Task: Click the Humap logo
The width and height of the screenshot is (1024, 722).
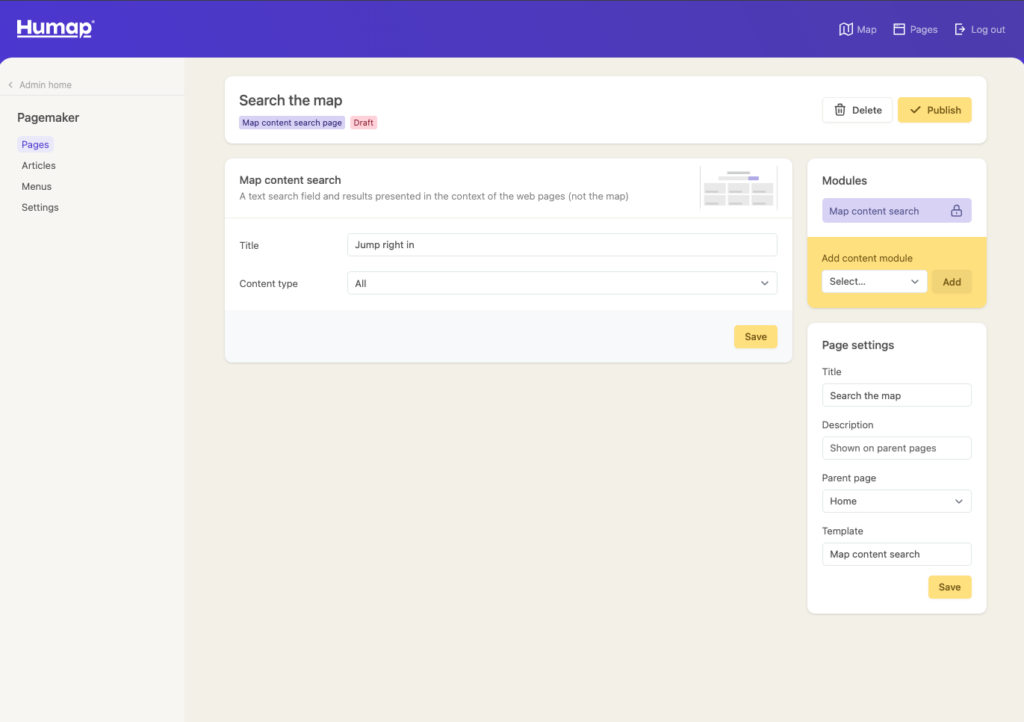Action: [x=55, y=29]
